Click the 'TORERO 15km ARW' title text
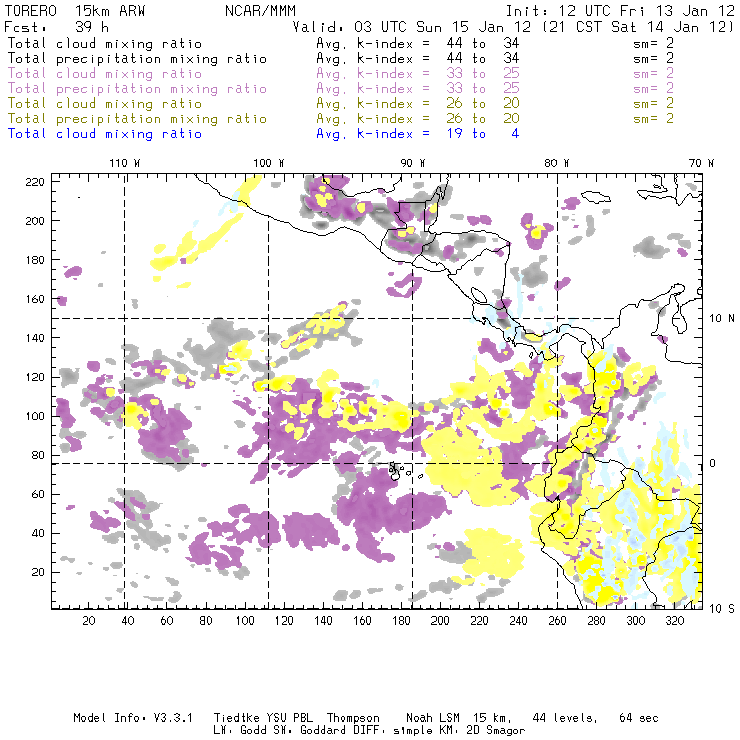The height and width of the screenshot is (740, 740). (75, 11)
